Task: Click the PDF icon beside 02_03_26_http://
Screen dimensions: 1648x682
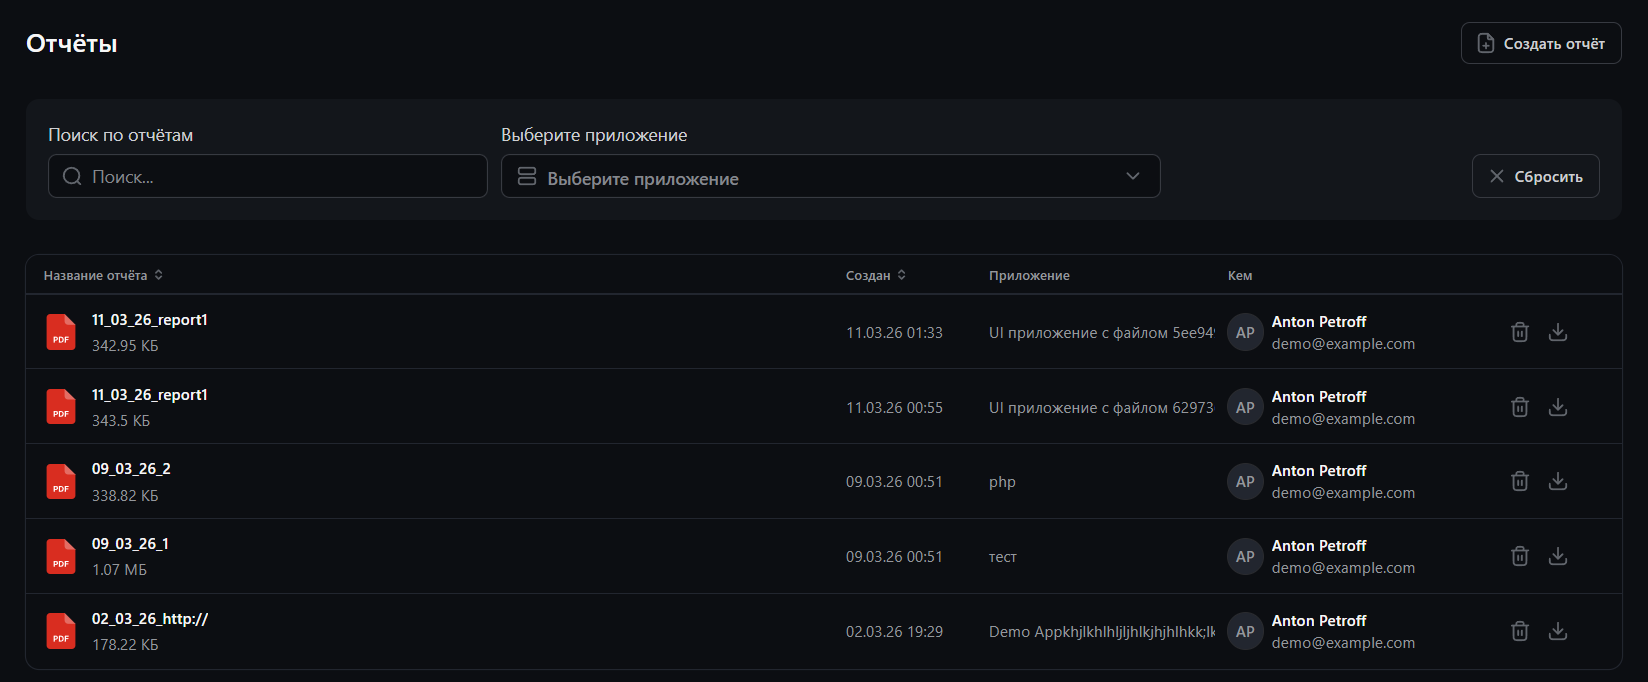Action: coord(61,631)
